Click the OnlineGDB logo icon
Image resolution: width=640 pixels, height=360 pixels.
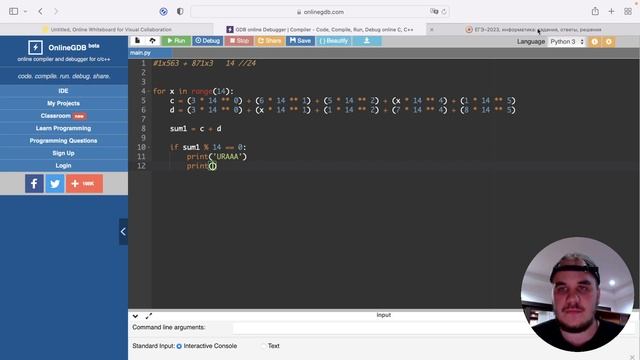click(36, 47)
